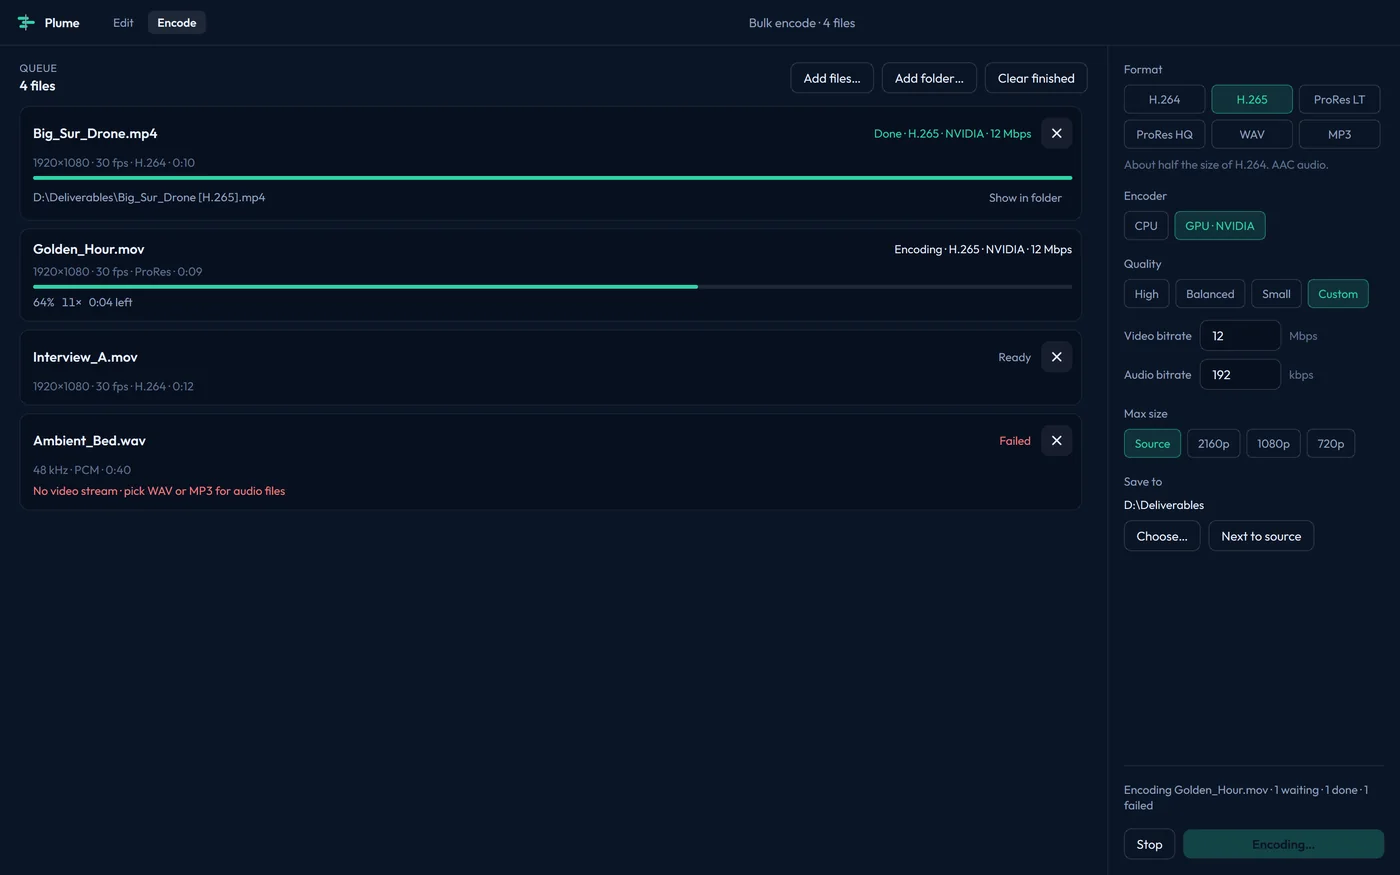
Task: Stop the current encoding job
Action: 1149,844
